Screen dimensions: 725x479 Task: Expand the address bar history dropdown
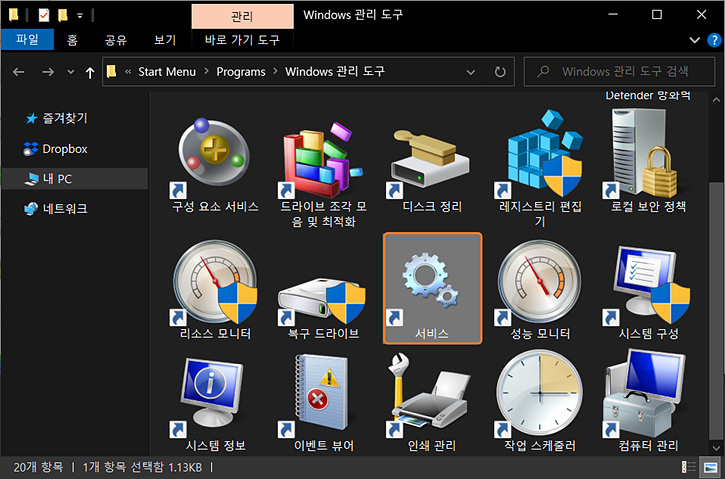[x=471, y=72]
